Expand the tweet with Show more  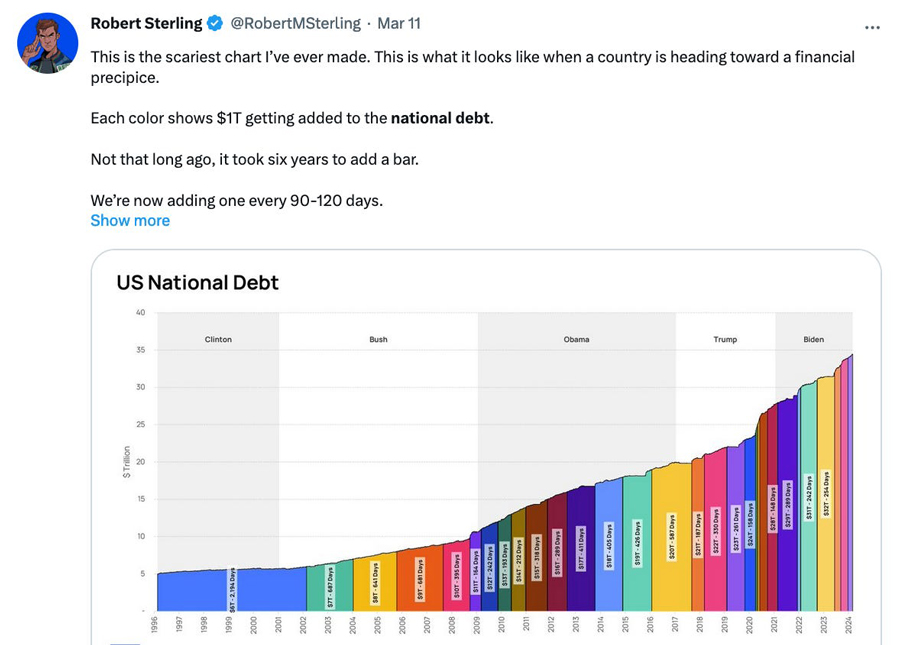[x=130, y=220]
